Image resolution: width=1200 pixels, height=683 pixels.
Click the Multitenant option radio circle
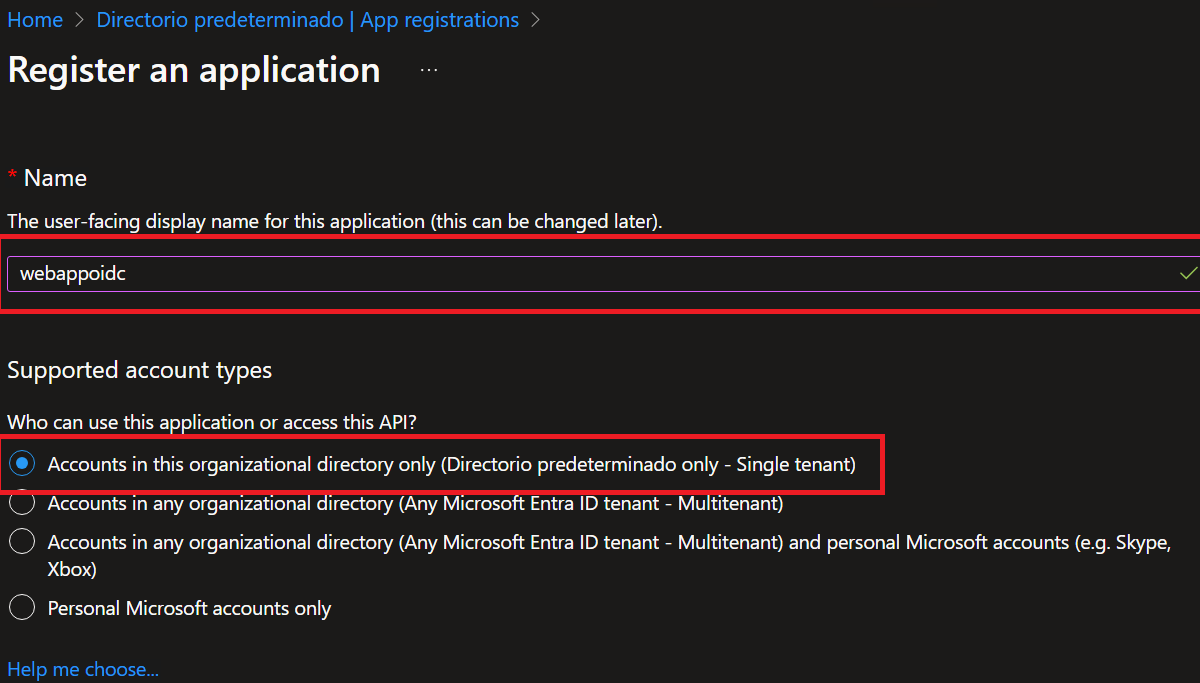tap(22, 503)
